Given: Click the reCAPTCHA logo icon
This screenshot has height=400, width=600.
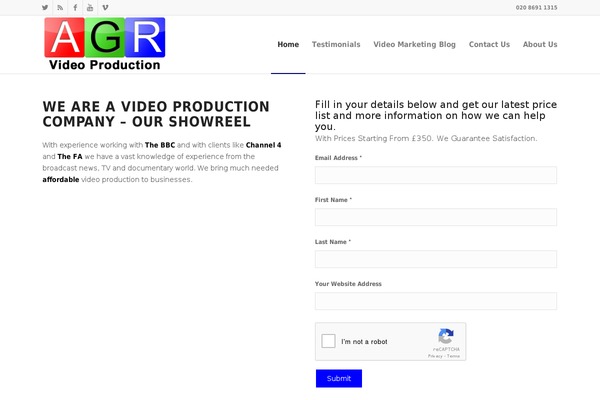Looking at the screenshot, I should point(446,336).
